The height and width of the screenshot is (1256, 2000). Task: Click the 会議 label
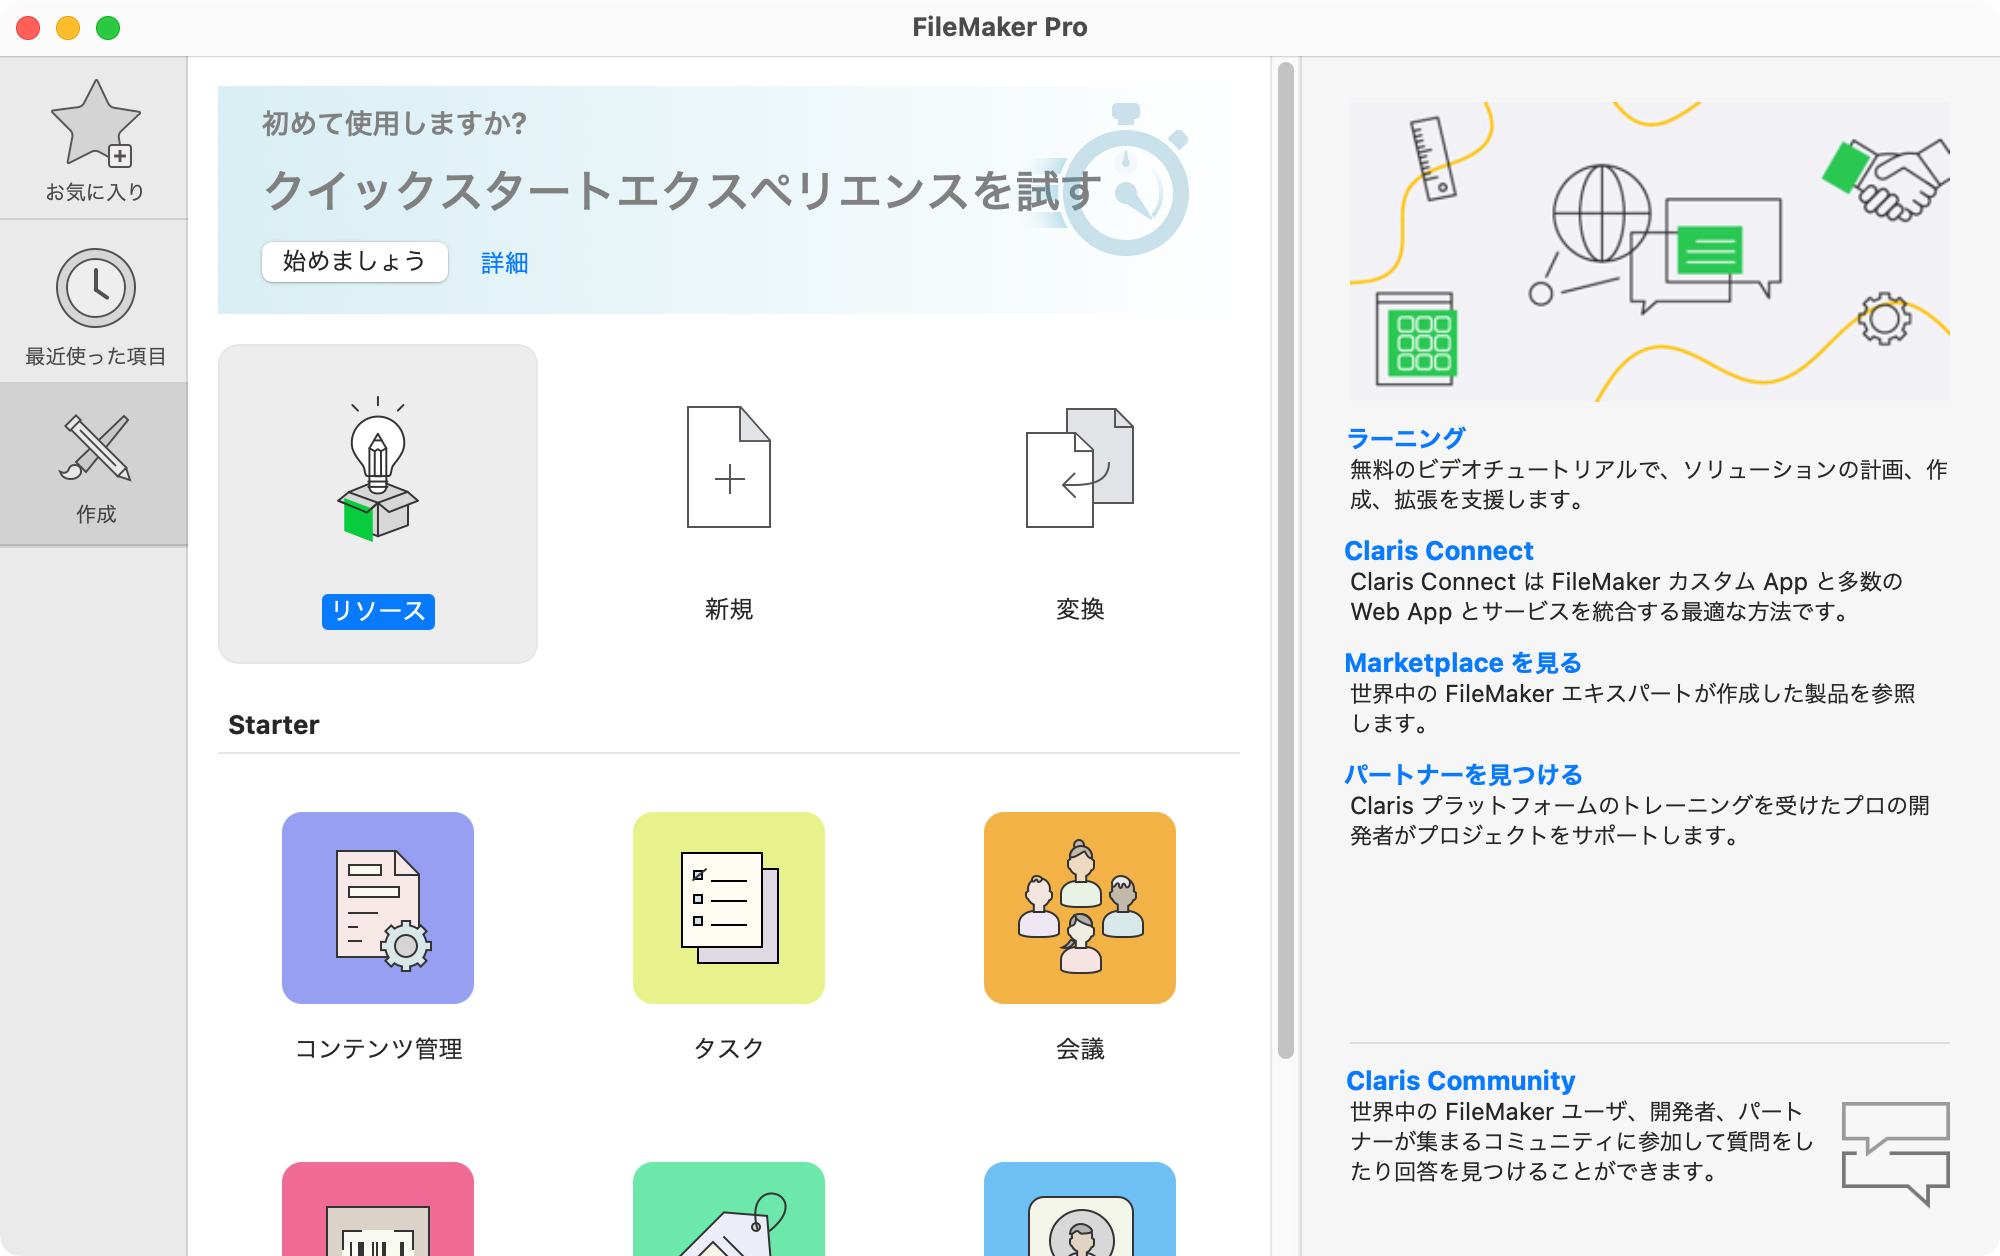(x=1080, y=1049)
